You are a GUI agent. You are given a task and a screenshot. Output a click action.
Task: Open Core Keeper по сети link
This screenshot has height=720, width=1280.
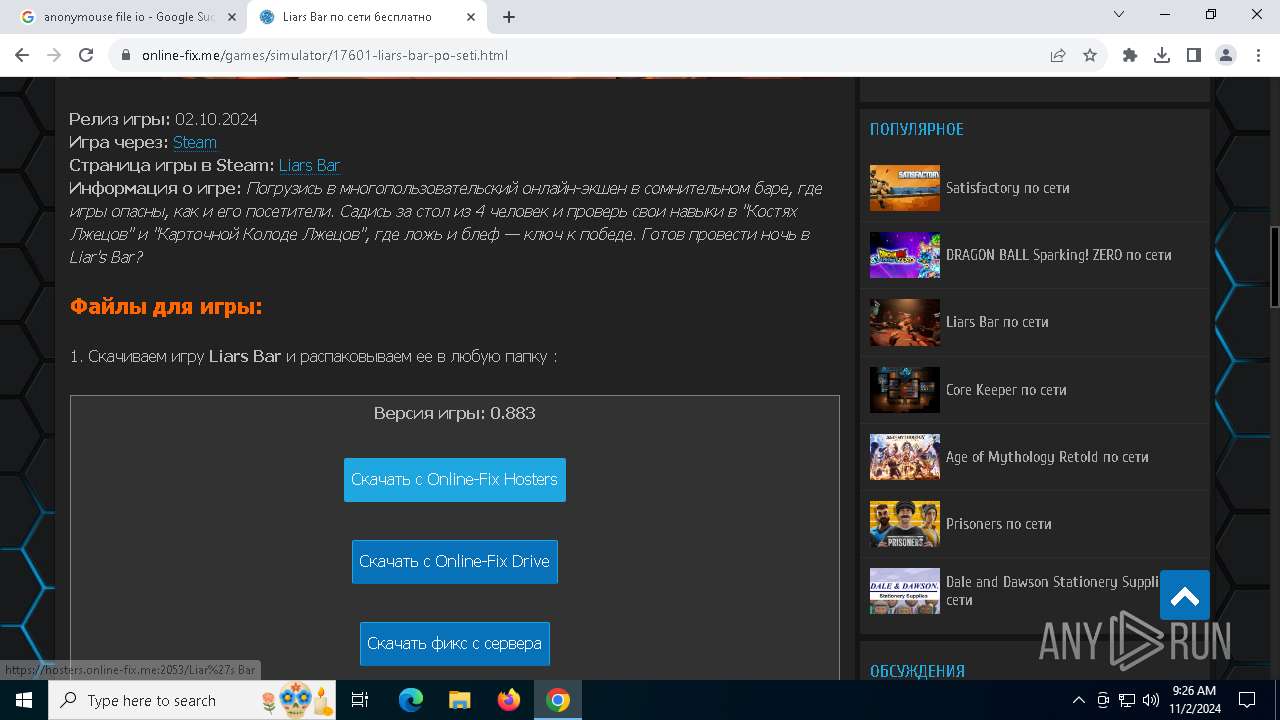click(1006, 390)
